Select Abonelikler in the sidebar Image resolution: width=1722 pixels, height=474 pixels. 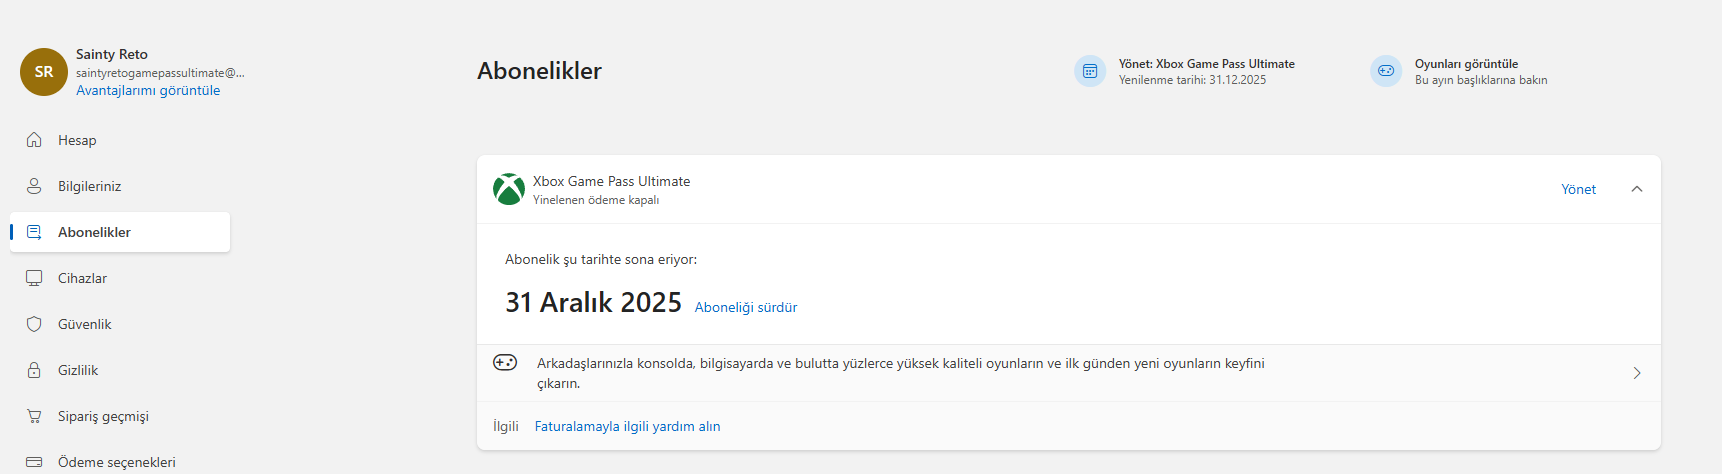pos(120,232)
